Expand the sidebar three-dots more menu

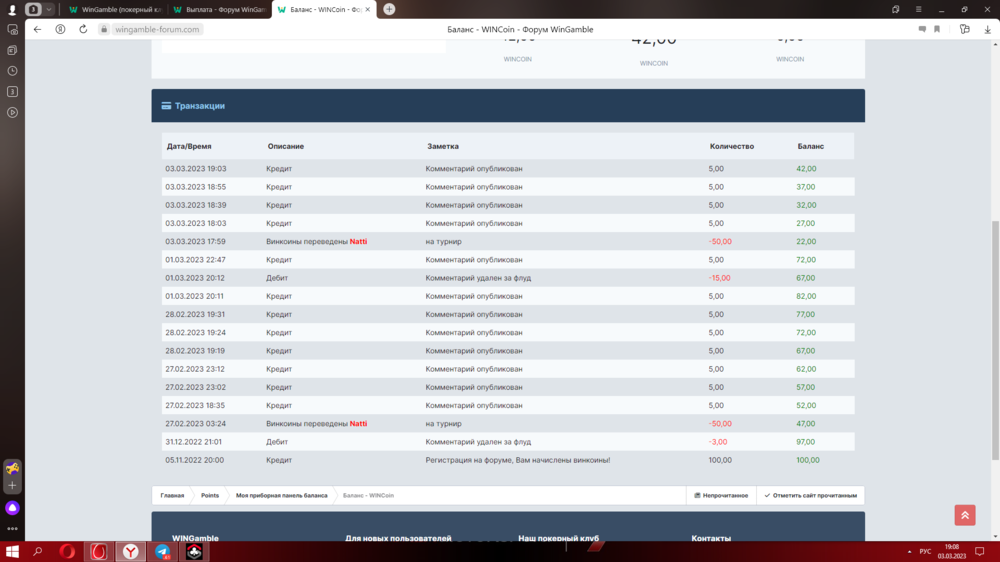(12, 528)
